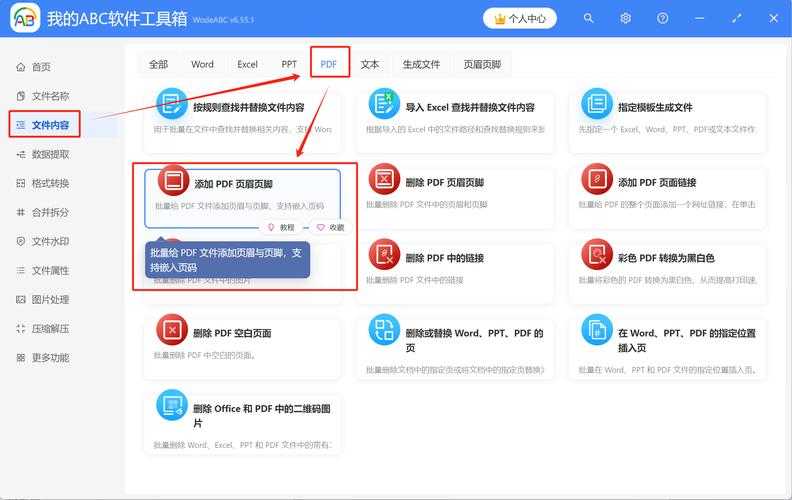The width and height of the screenshot is (792, 500).
Task: Switch to the Word tab
Action: click(x=202, y=64)
